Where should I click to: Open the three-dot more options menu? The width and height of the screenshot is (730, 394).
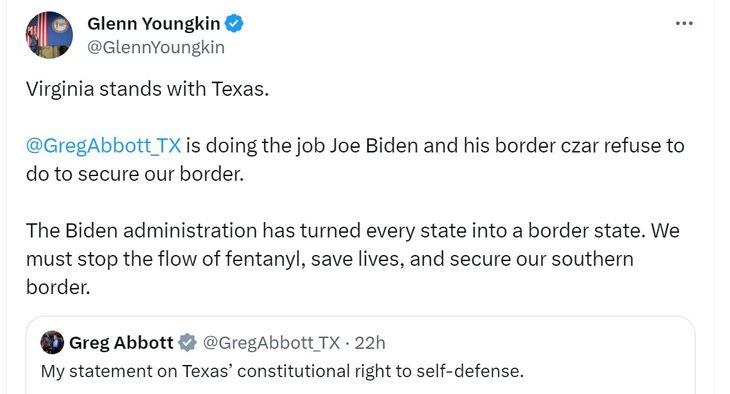pyautogui.click(x=684, y=23)
